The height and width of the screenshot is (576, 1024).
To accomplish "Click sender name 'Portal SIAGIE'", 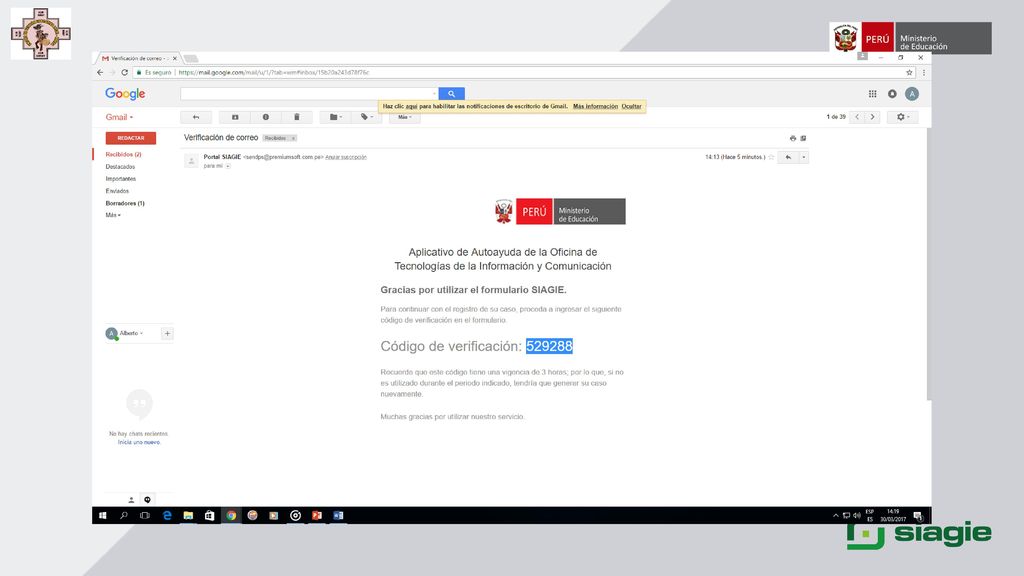I will 222,157.
